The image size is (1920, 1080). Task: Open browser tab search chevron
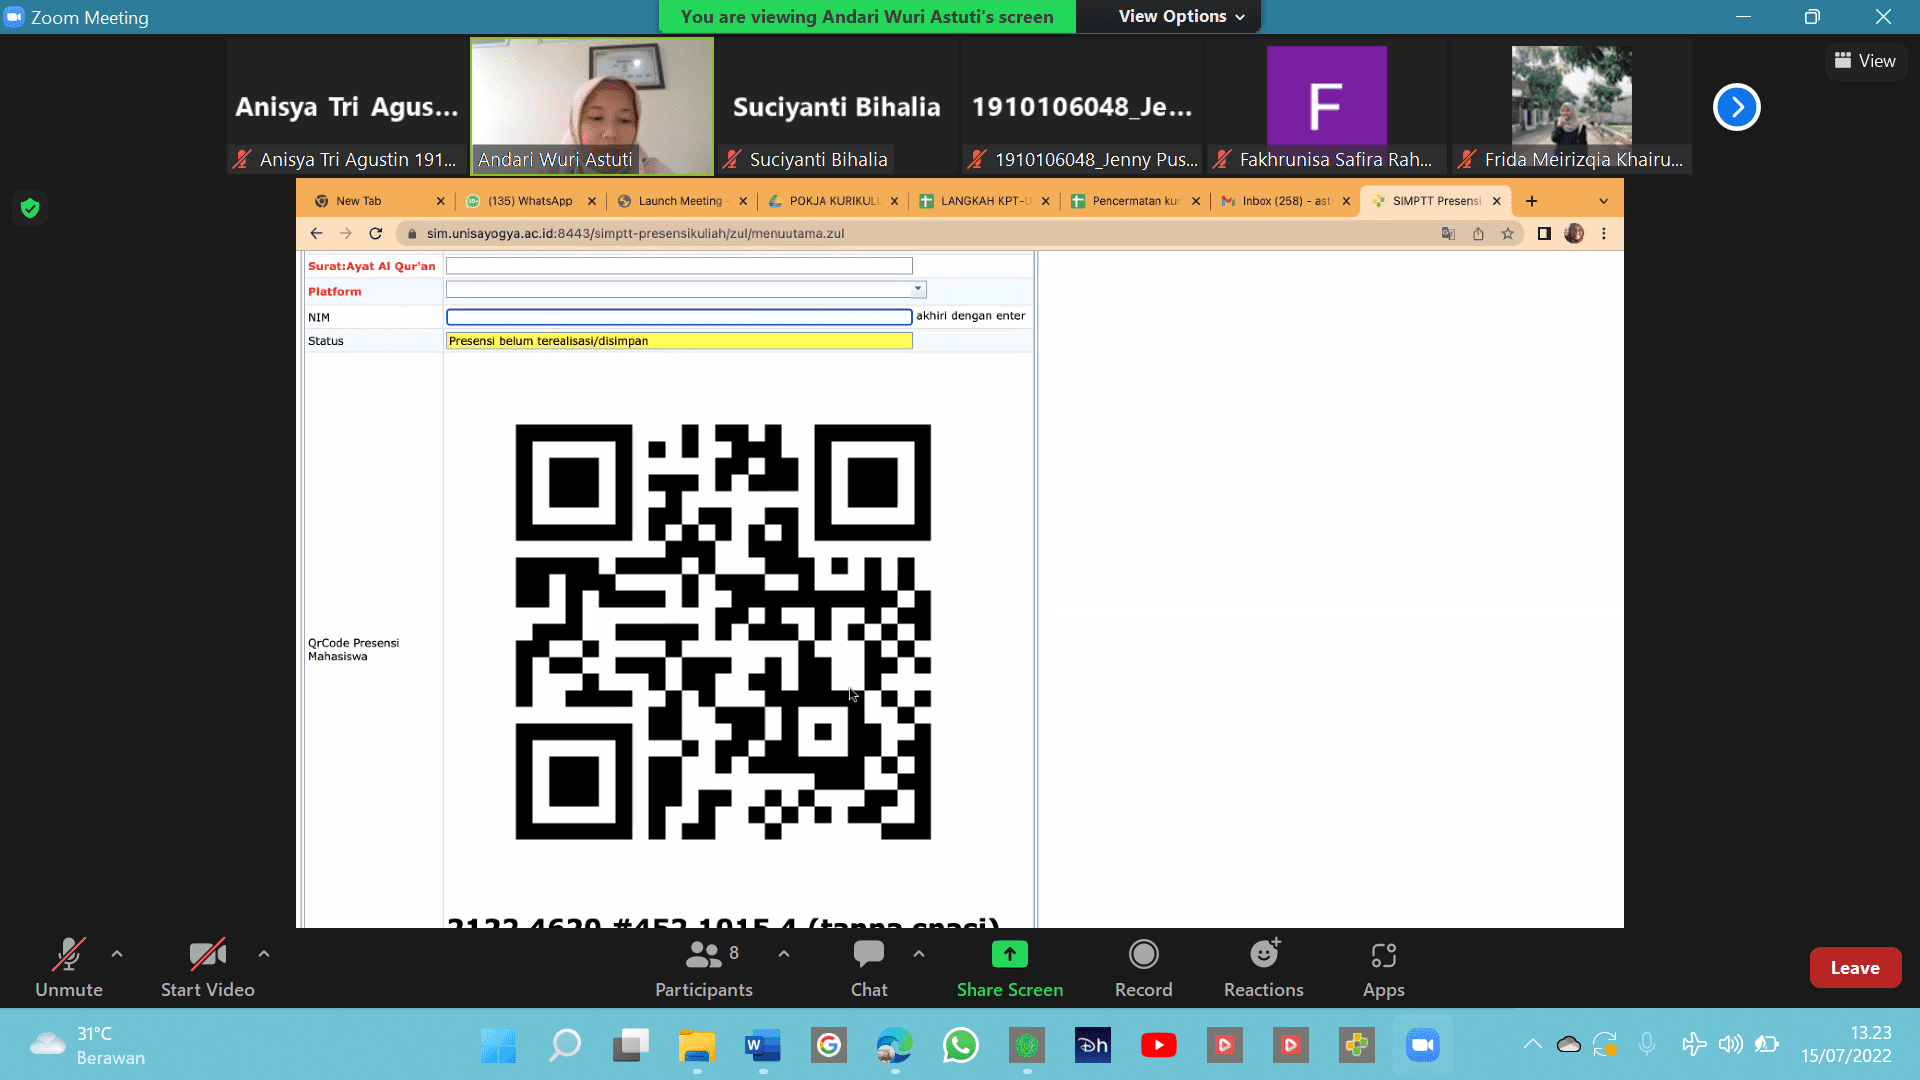point(1603,201)
